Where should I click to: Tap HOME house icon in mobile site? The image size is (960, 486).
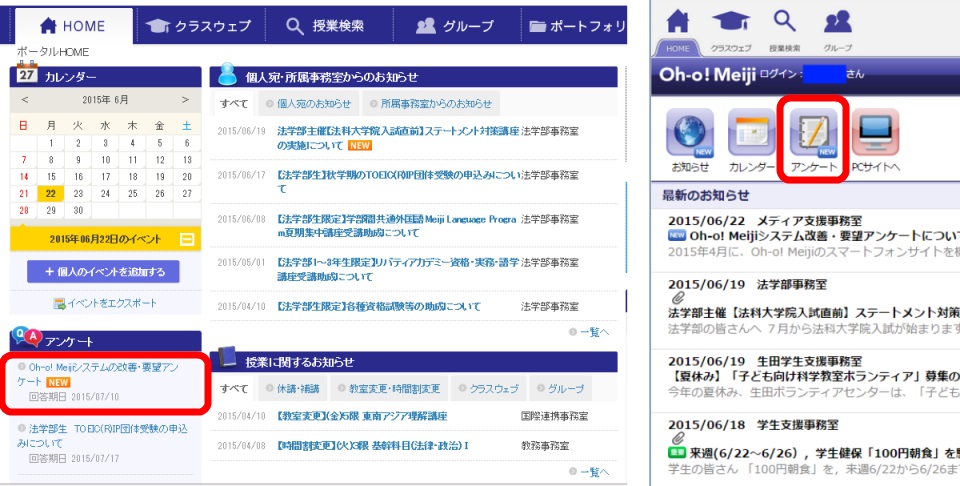pos(678,23)
